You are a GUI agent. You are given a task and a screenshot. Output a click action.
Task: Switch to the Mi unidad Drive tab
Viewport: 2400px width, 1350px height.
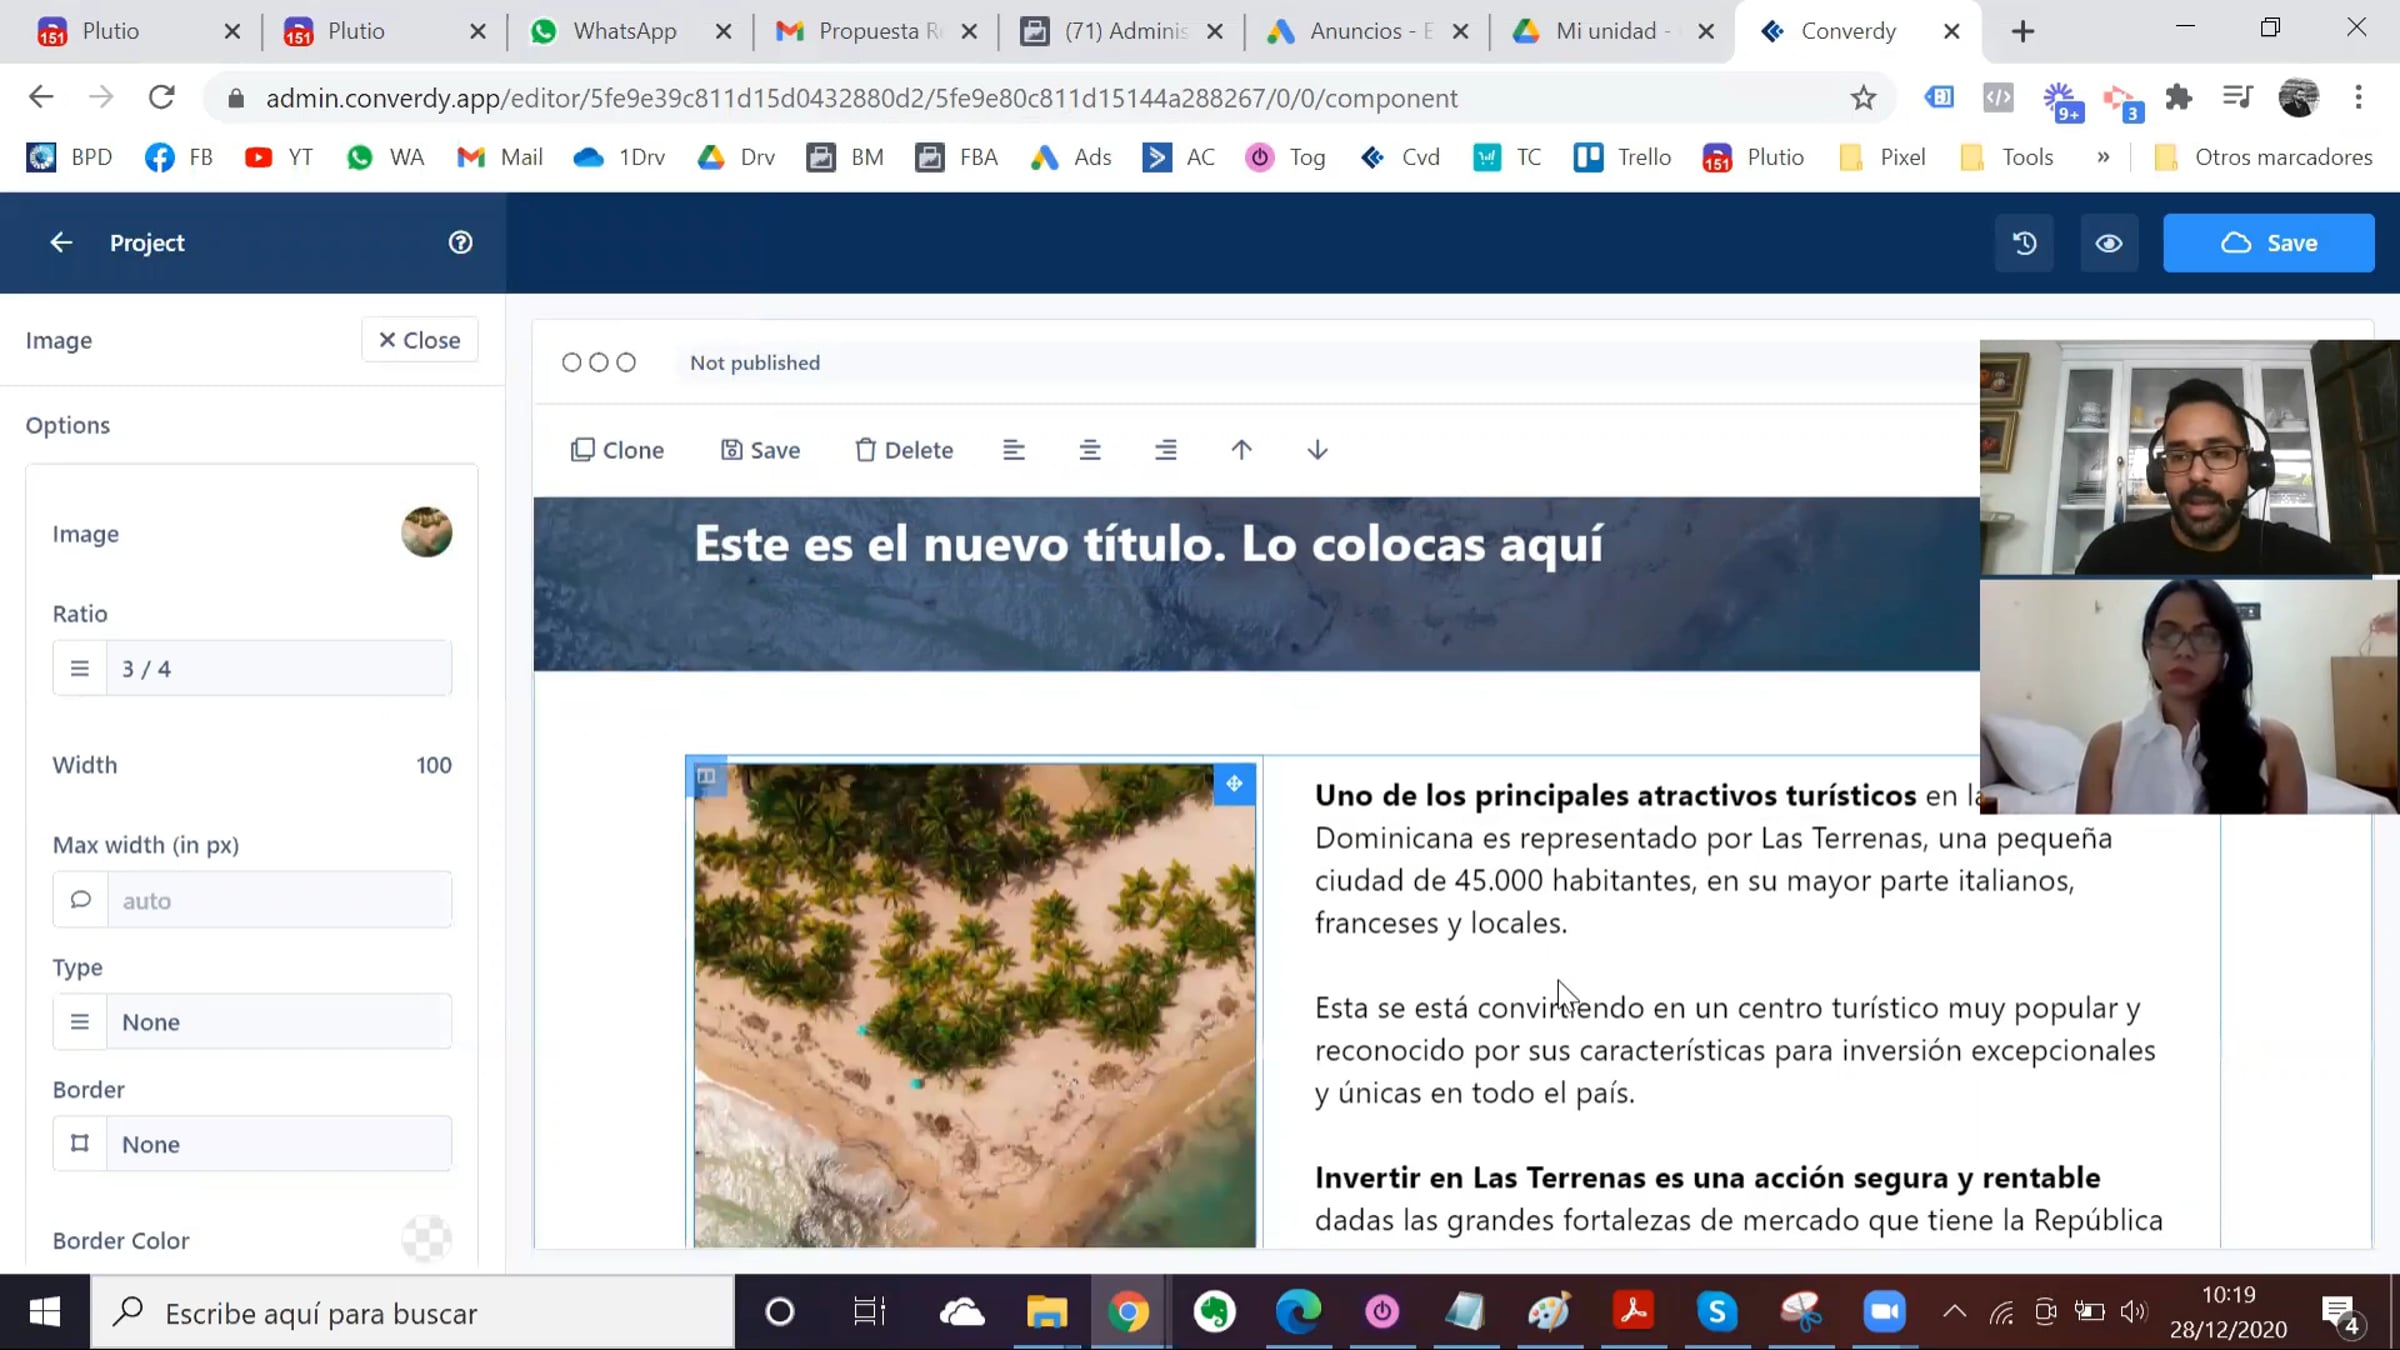click(x=1605, y=31)
